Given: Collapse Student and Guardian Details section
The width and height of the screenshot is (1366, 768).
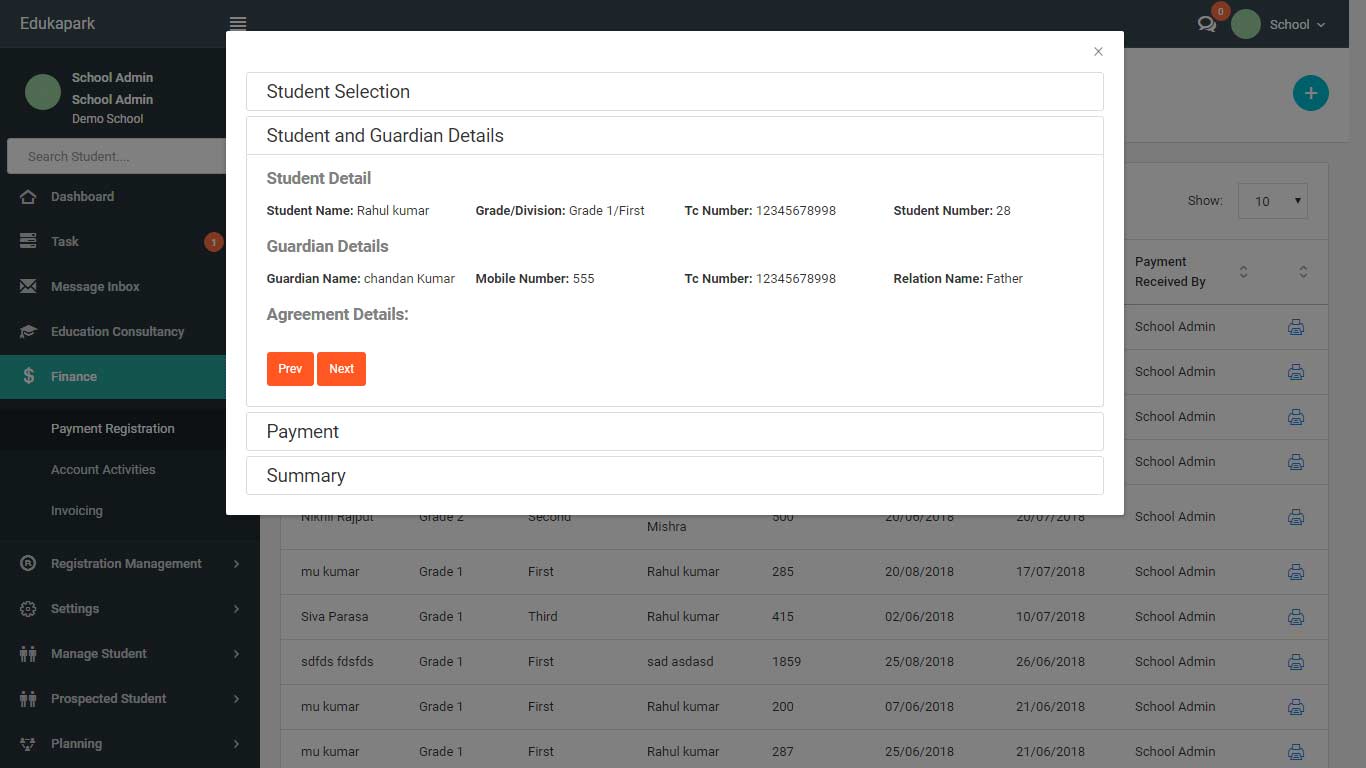Looking at the screenshot, I should 675,135.
